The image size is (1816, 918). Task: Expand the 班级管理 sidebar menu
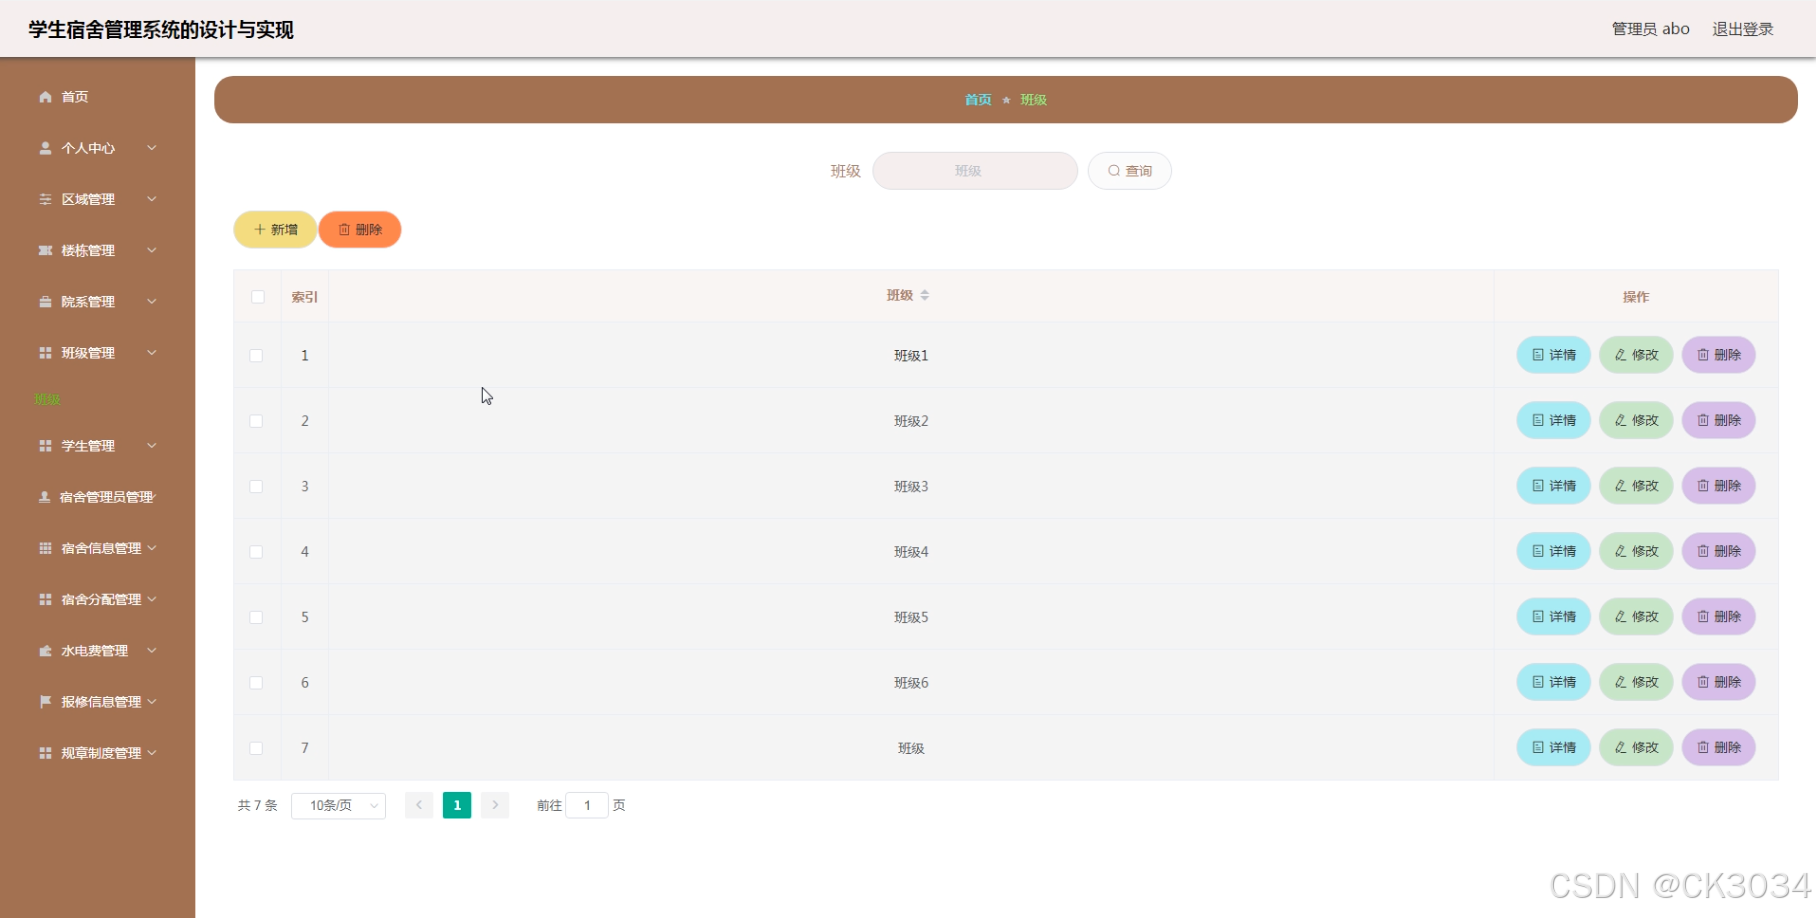coord(97,352)
